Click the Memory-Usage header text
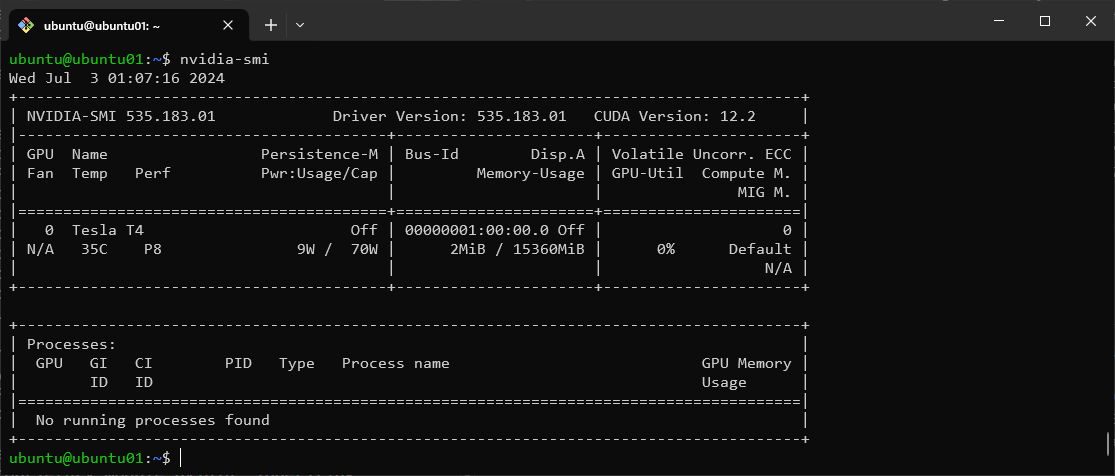Viewport: 1115px width, 476px height. [530, 173]
